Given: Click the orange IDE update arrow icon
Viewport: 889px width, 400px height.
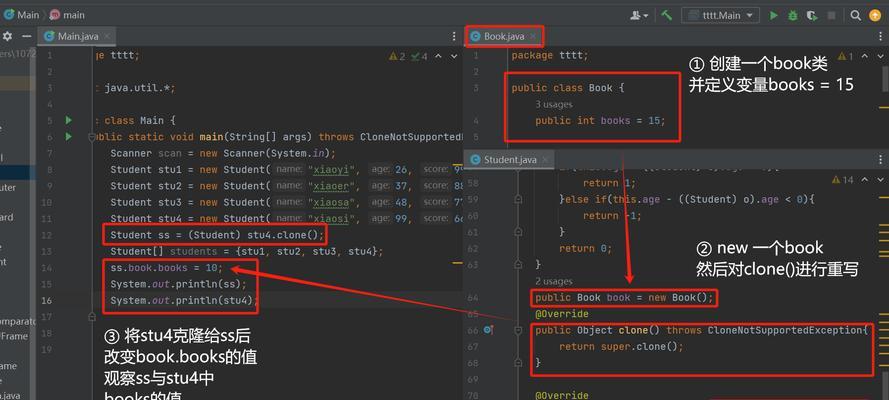Looking at the screenshot, I should [875, 15].
